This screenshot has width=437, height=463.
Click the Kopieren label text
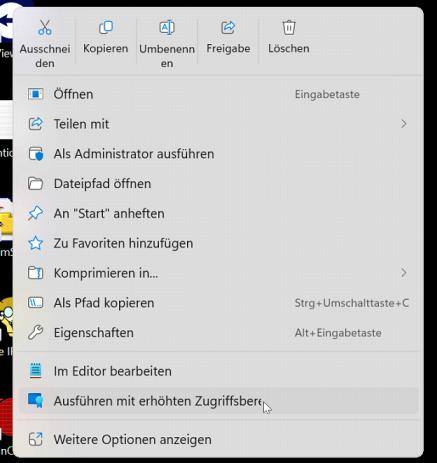pyautogui.click(x=106, y=49)
